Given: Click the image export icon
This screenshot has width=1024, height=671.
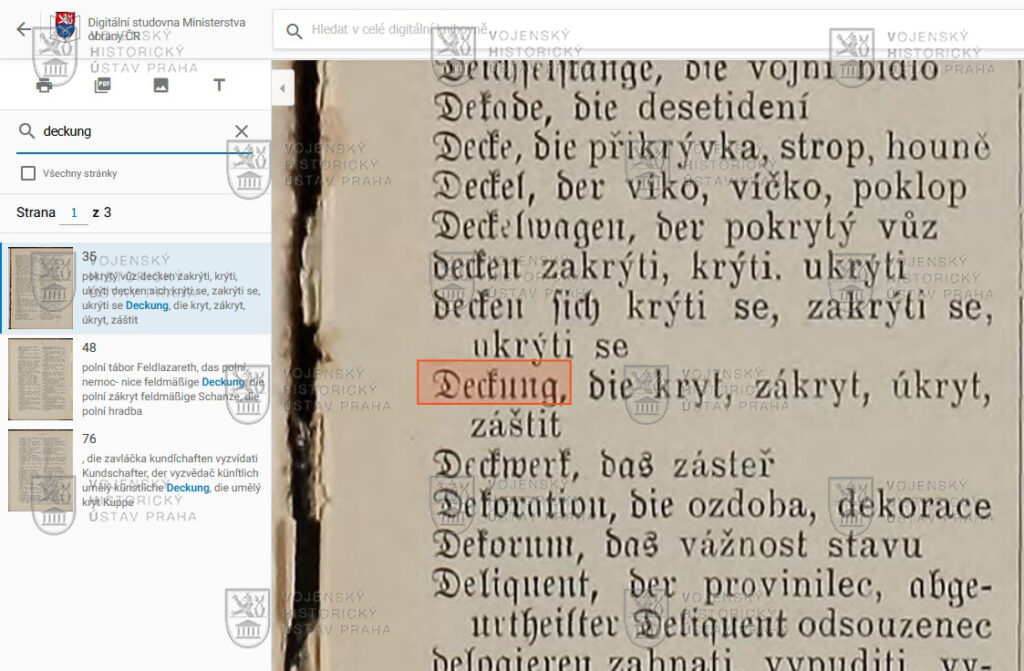Looking at the screenshot, I should [160, 86].
